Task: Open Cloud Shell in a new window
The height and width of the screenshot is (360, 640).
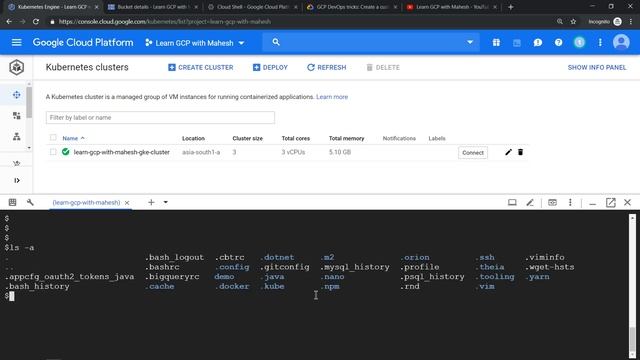Action: pyautogui.click(x=611, y=202)
